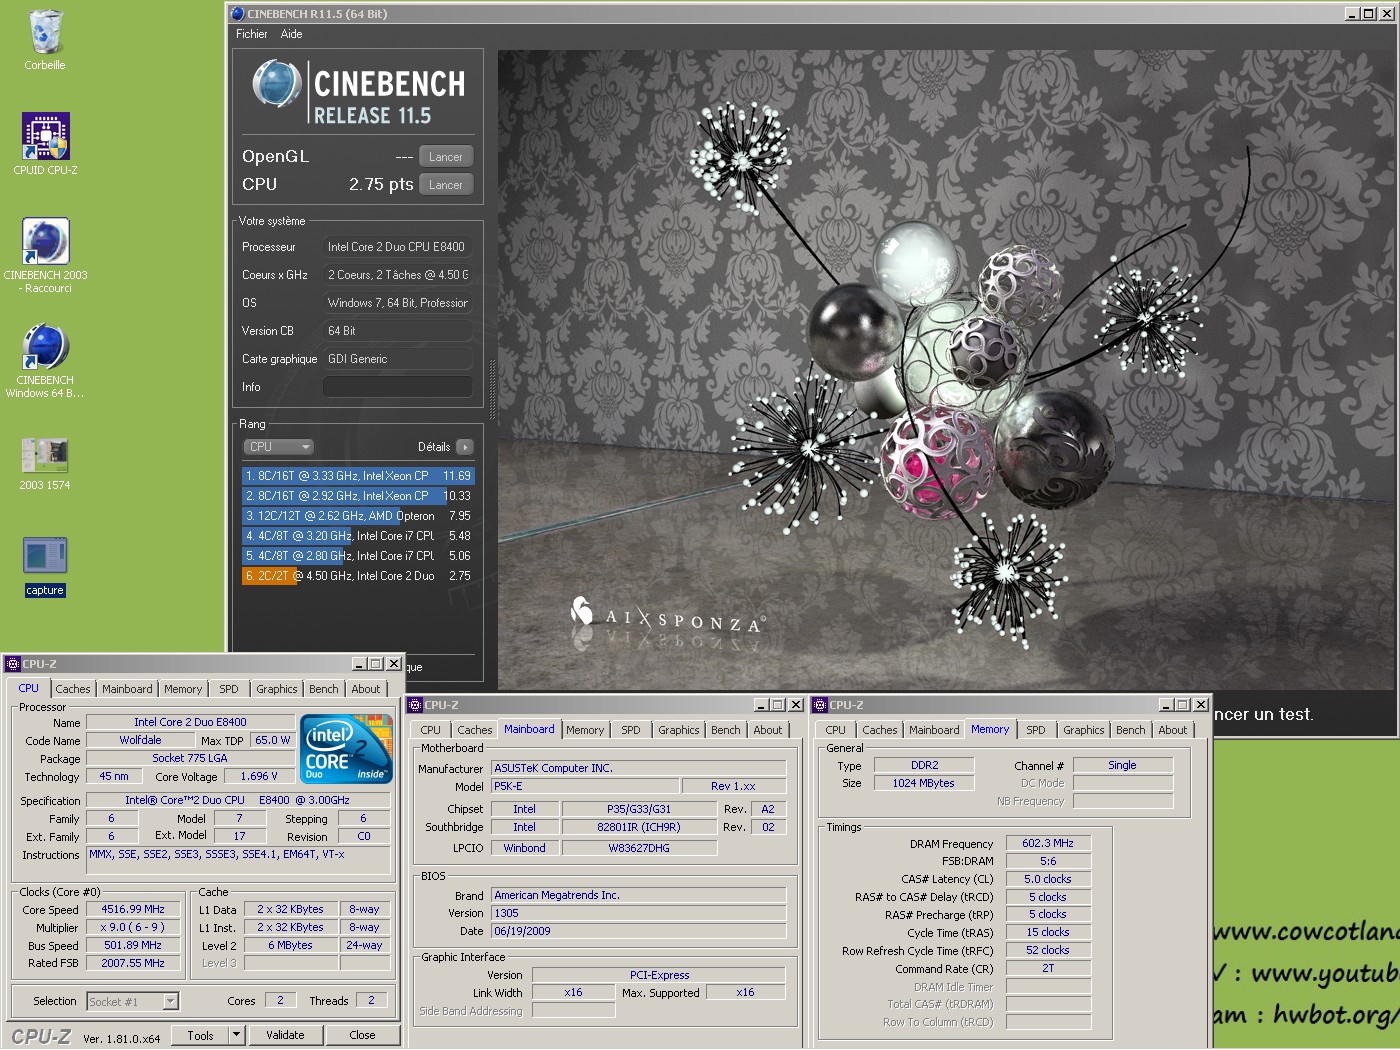Open Bench tab in the Memory CPU-Z window
Viewport: 1400px width, 1050px height.
pyautogui.click(x=1131, y=730)
